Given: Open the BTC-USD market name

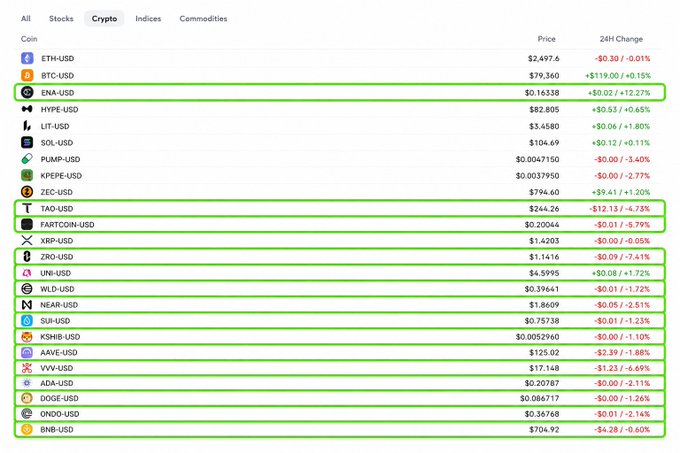Looking at the screenshot, I should click(x=58, y=76).
